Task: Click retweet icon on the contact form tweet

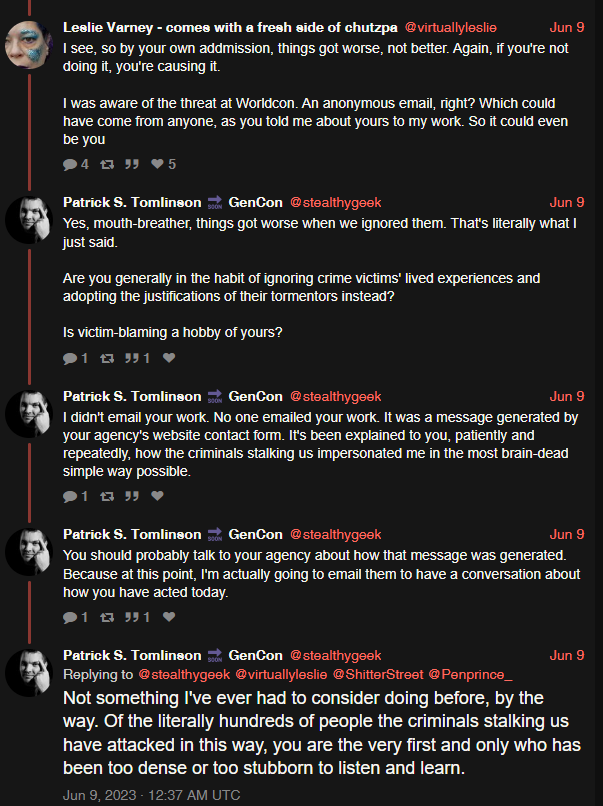Action: [107, 496]
